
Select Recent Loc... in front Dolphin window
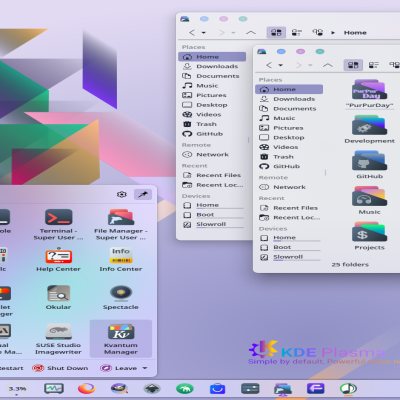point(289,217)
